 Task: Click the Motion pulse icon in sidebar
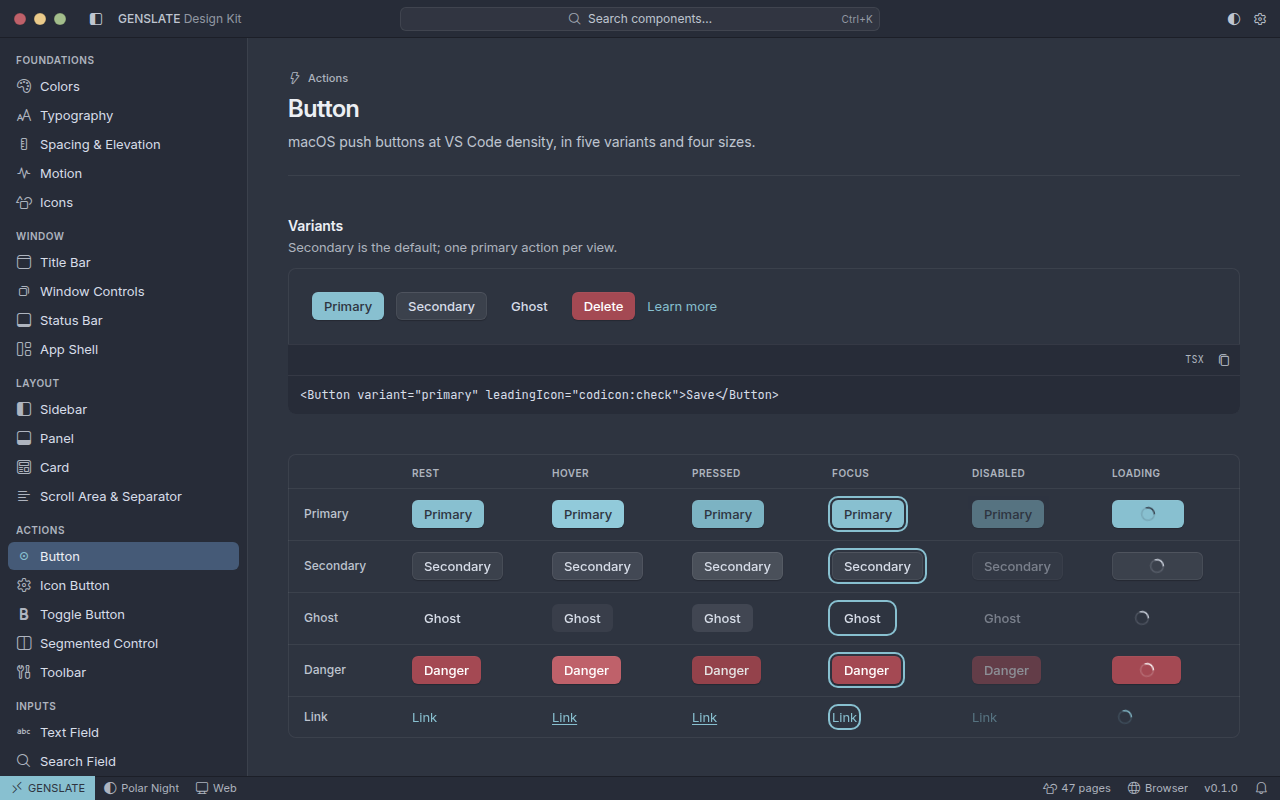coord(24,174)
